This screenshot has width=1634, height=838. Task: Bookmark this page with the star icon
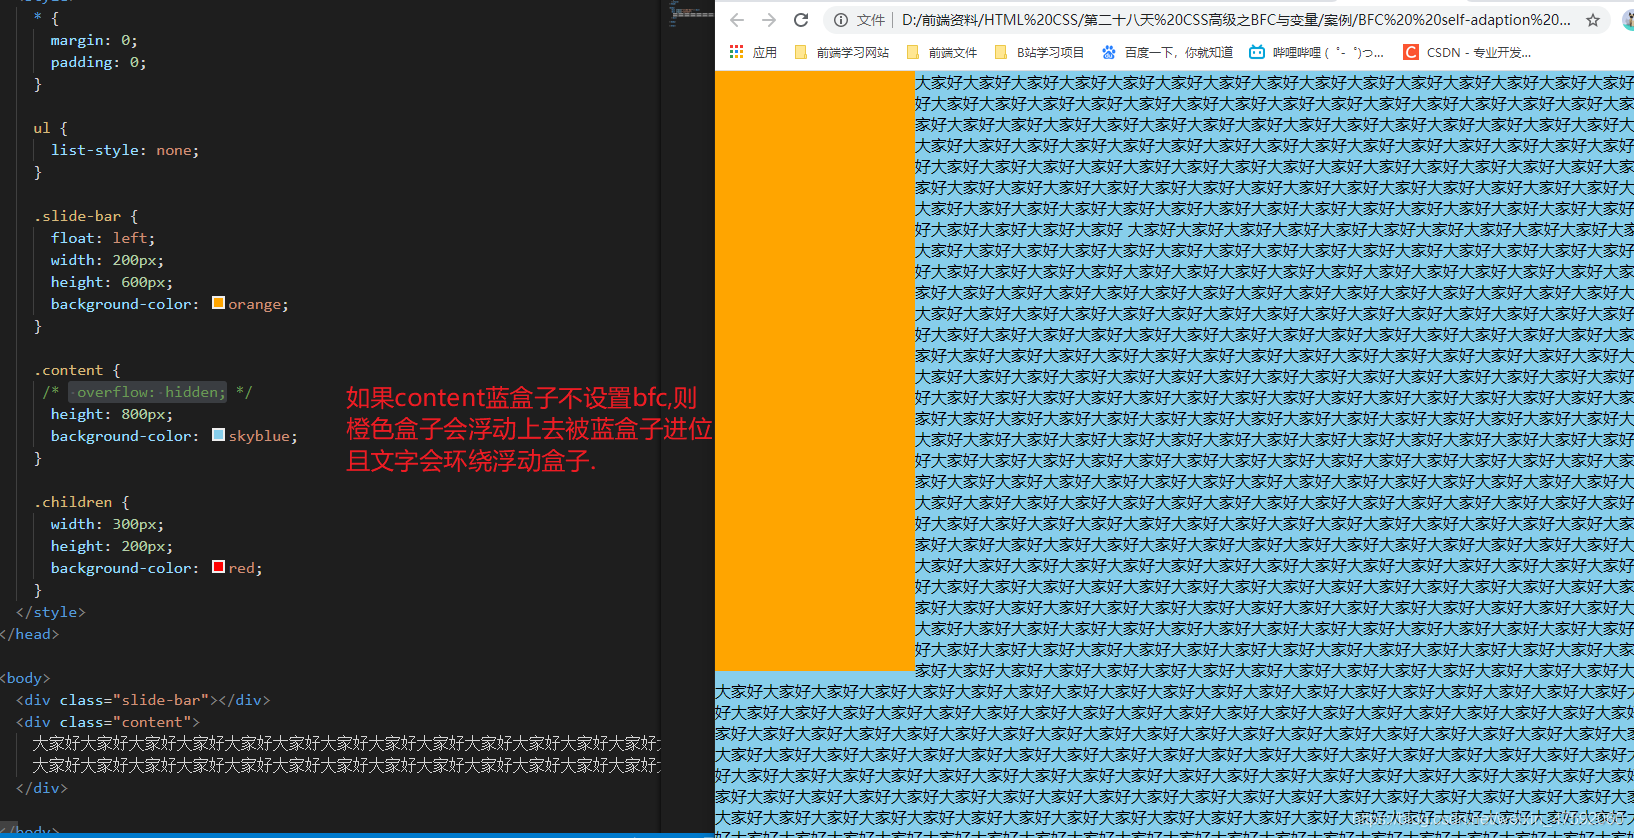tap(1593, 20)
